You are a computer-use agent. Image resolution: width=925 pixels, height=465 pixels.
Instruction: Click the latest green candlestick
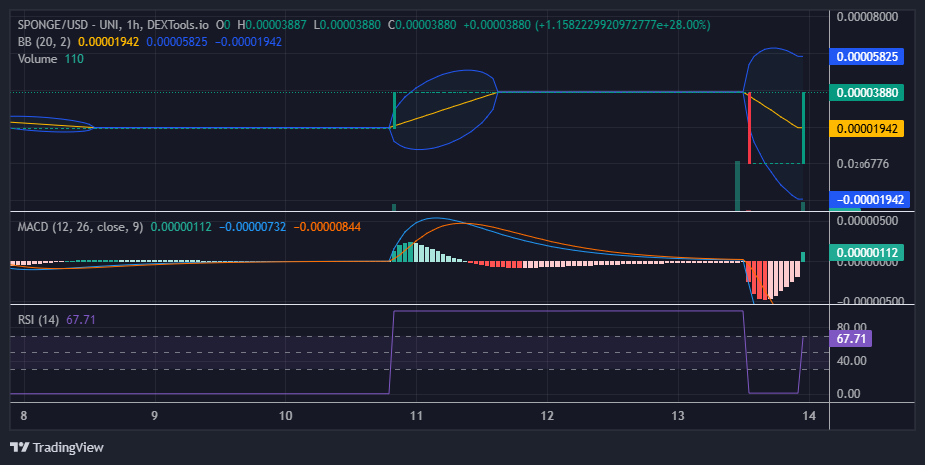pyautogui.click(x=803, y=128)
